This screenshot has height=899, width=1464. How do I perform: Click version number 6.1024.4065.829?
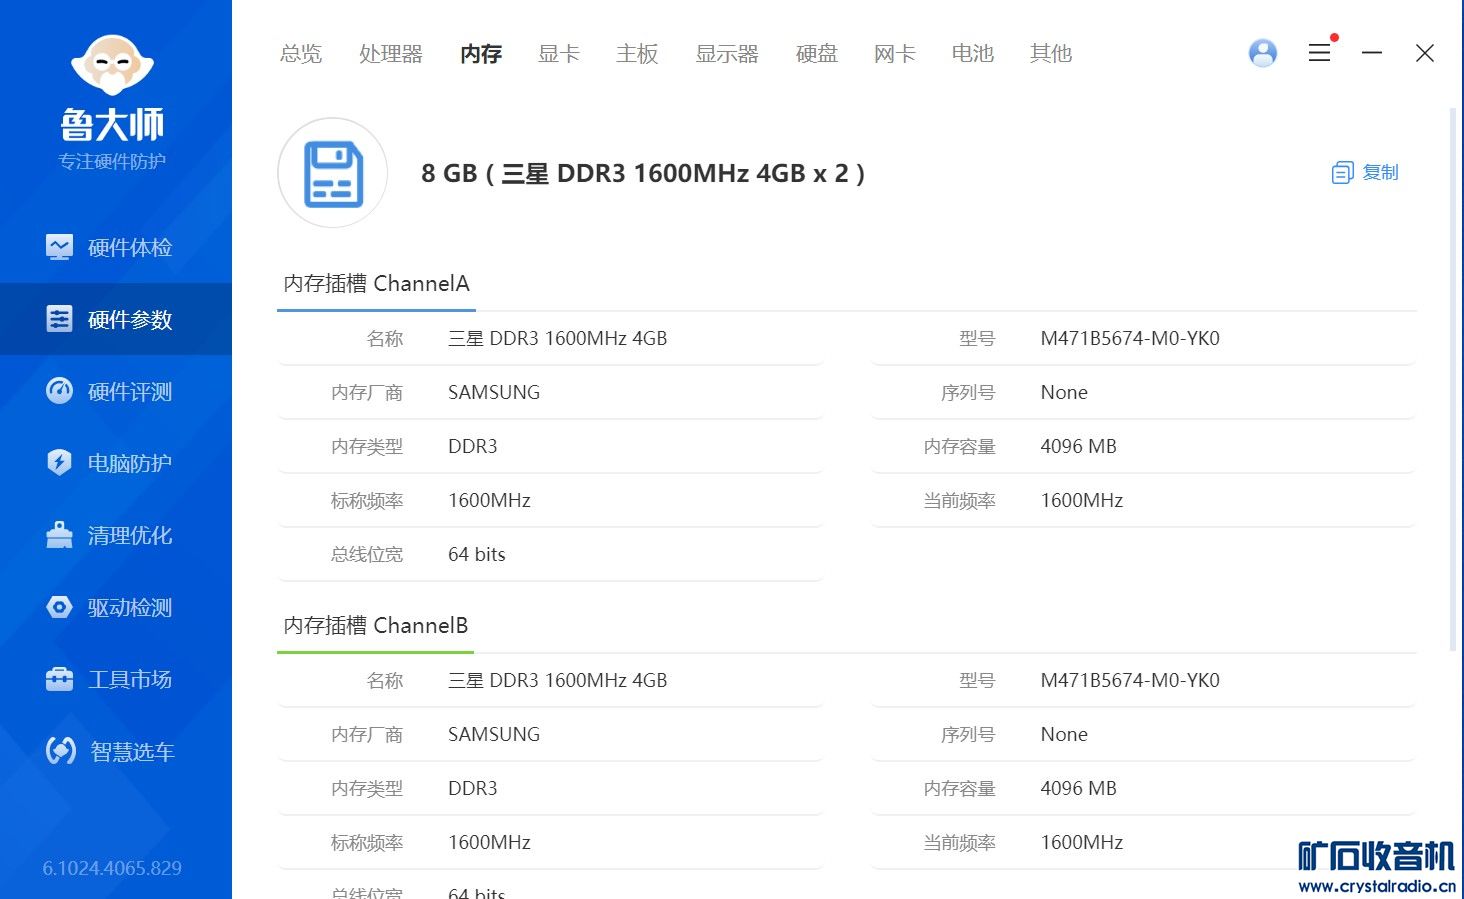tap(112, 868)
